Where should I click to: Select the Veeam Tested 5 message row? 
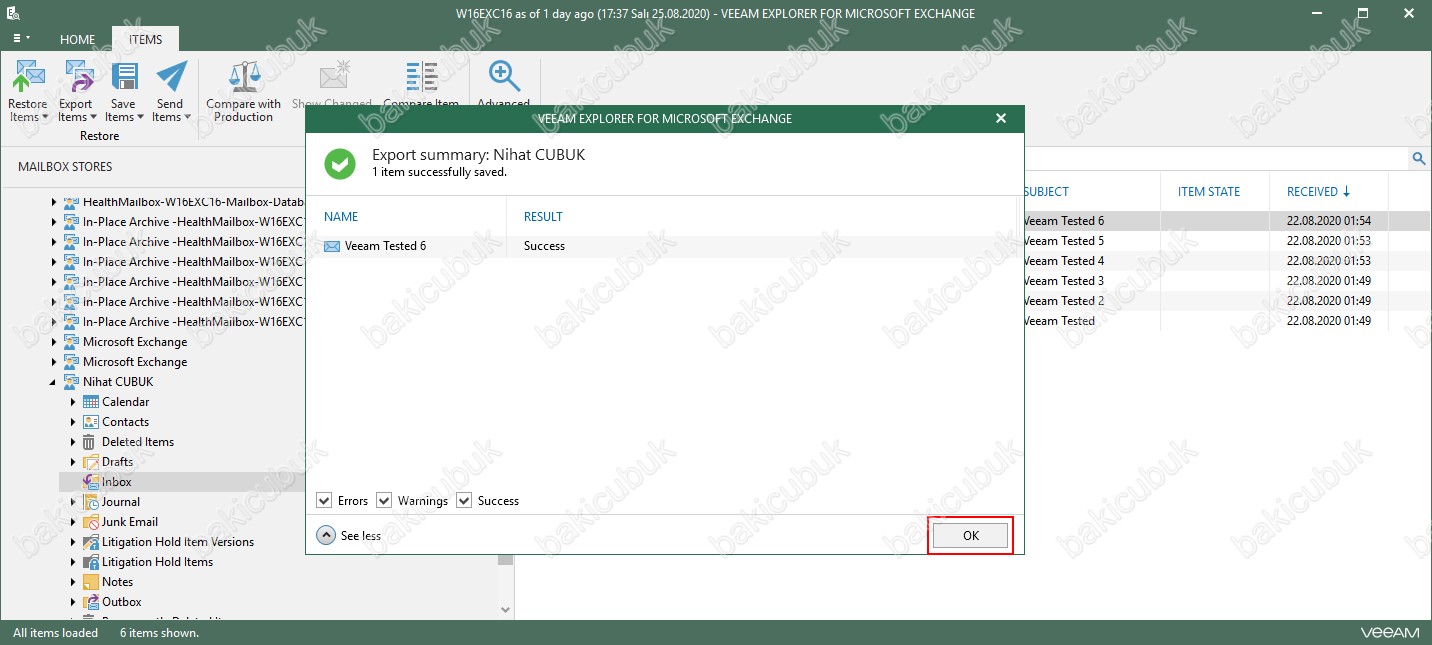coord(1225,241)
